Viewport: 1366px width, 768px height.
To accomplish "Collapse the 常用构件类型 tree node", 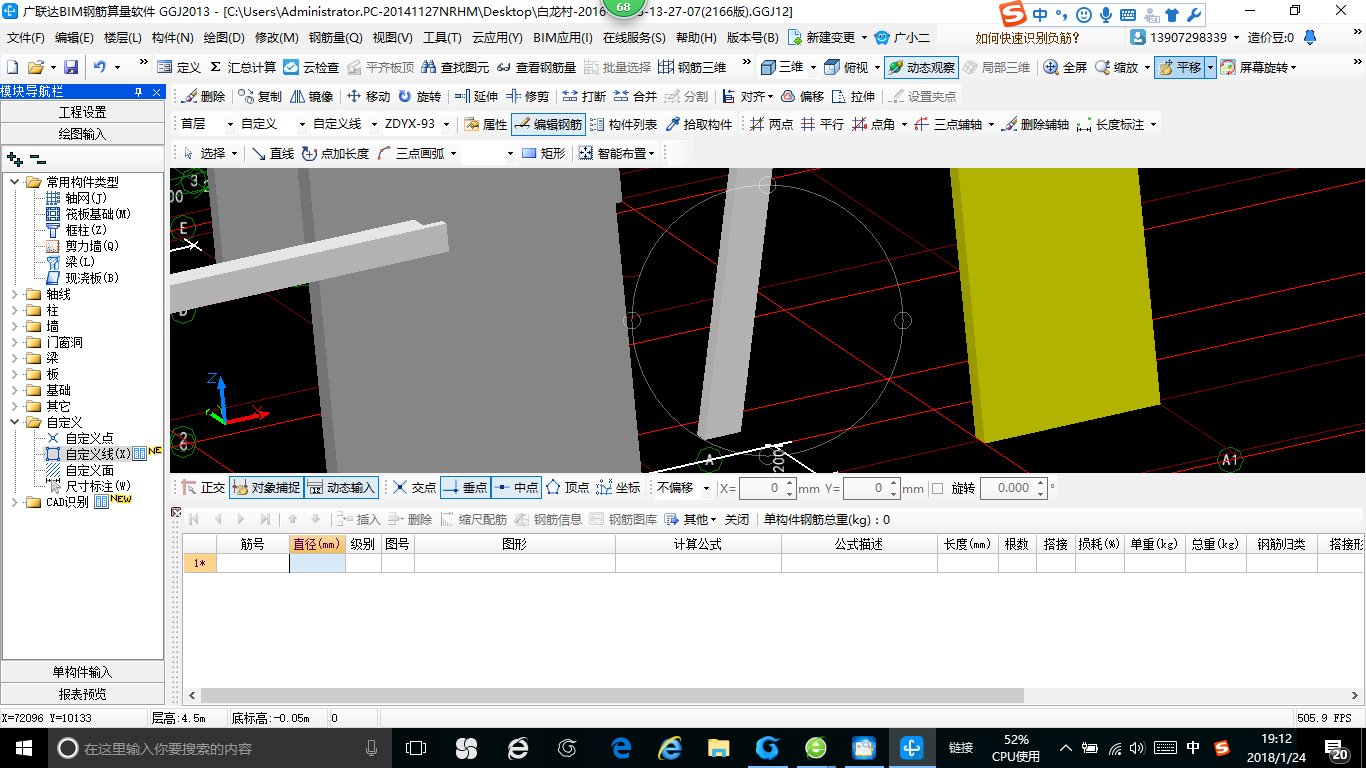I will (15, 182).
